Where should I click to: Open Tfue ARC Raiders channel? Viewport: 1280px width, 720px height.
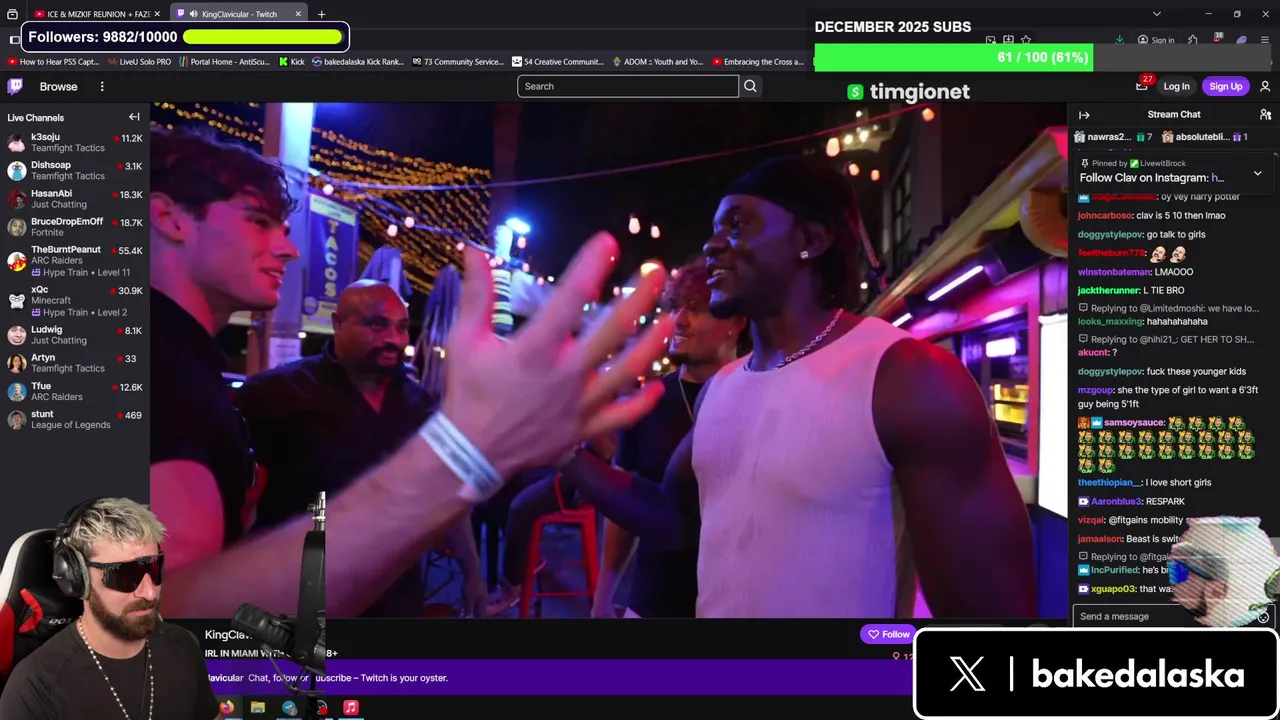point(75,391)
